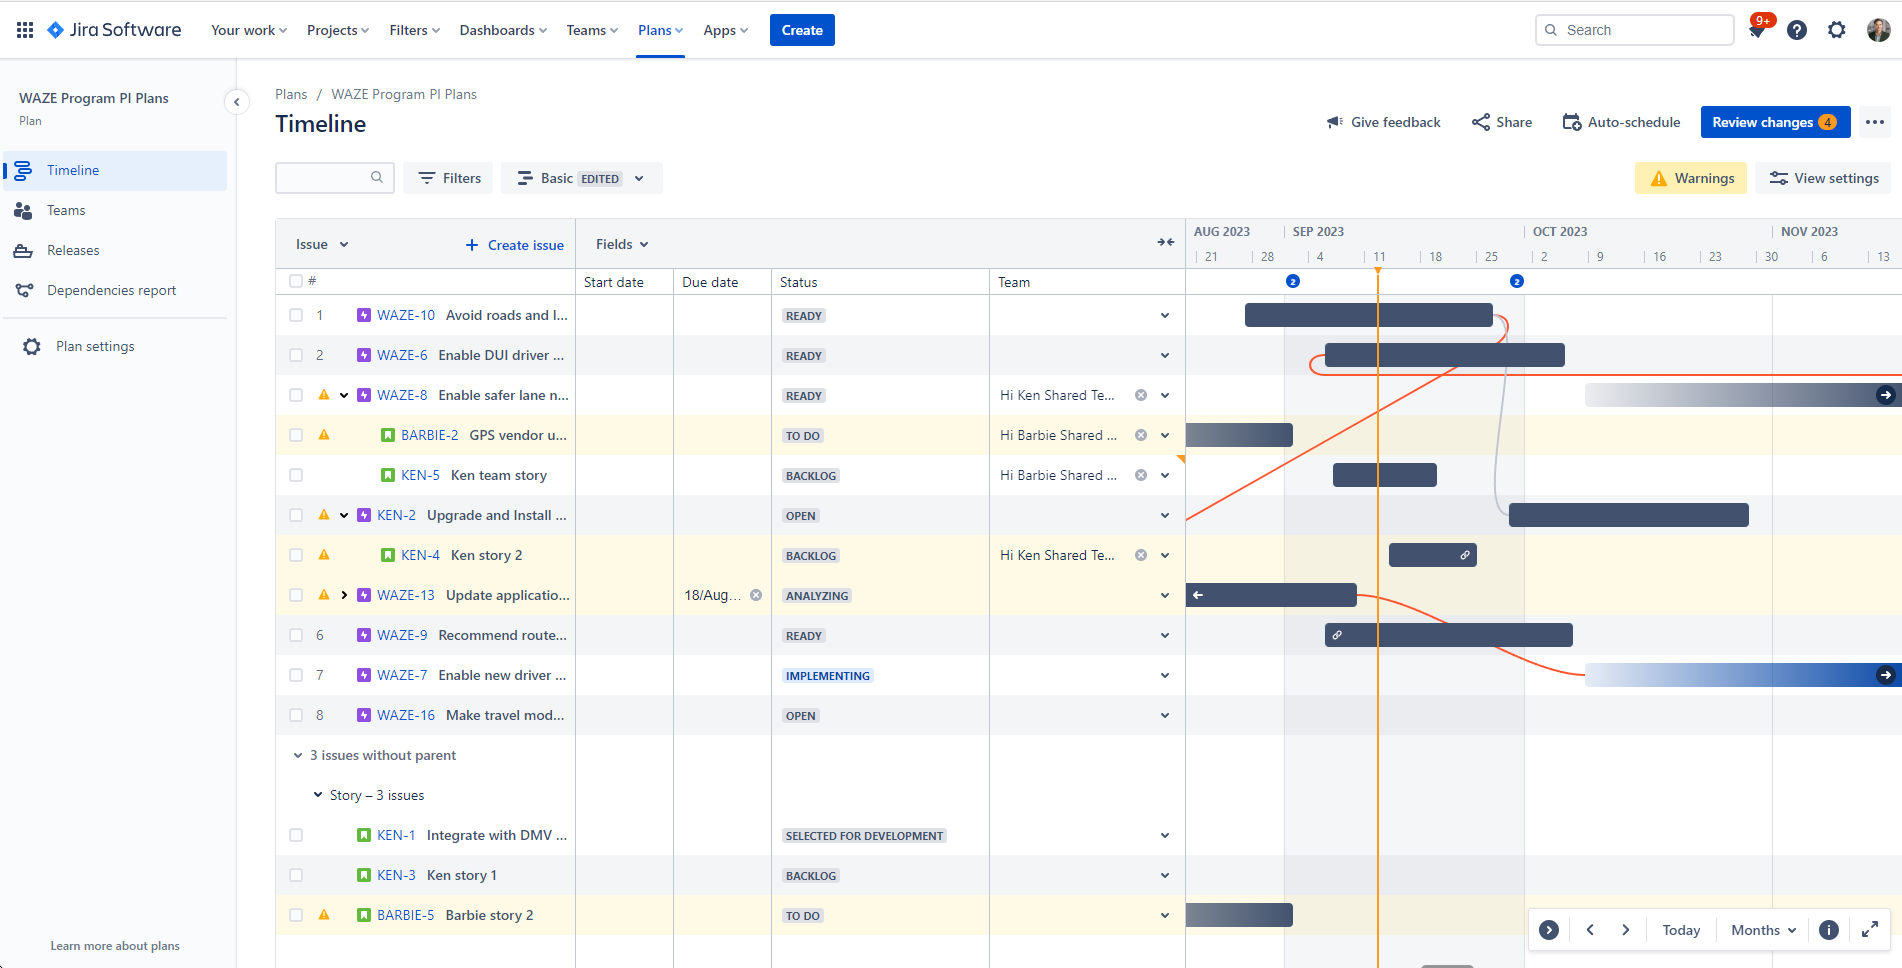The image size is (1902, 968).
Task: Open the Your work menu
Action: (x=249, y=30)
